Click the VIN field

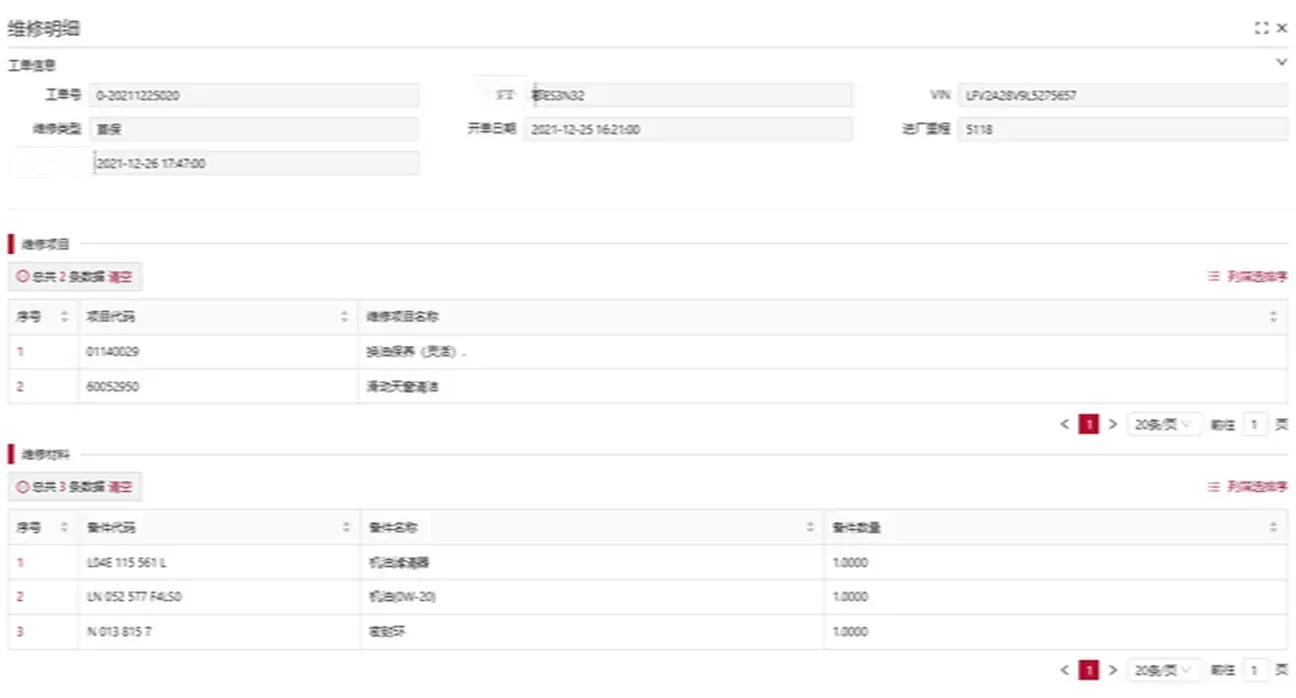1121,96
